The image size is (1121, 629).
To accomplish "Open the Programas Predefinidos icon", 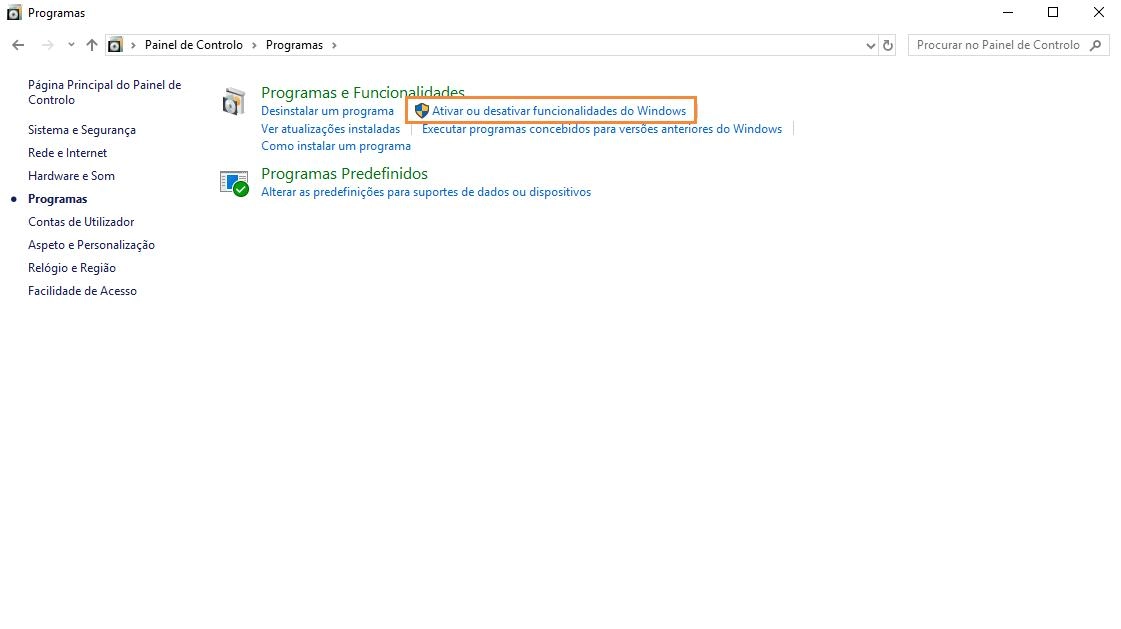I will (233, 182).
